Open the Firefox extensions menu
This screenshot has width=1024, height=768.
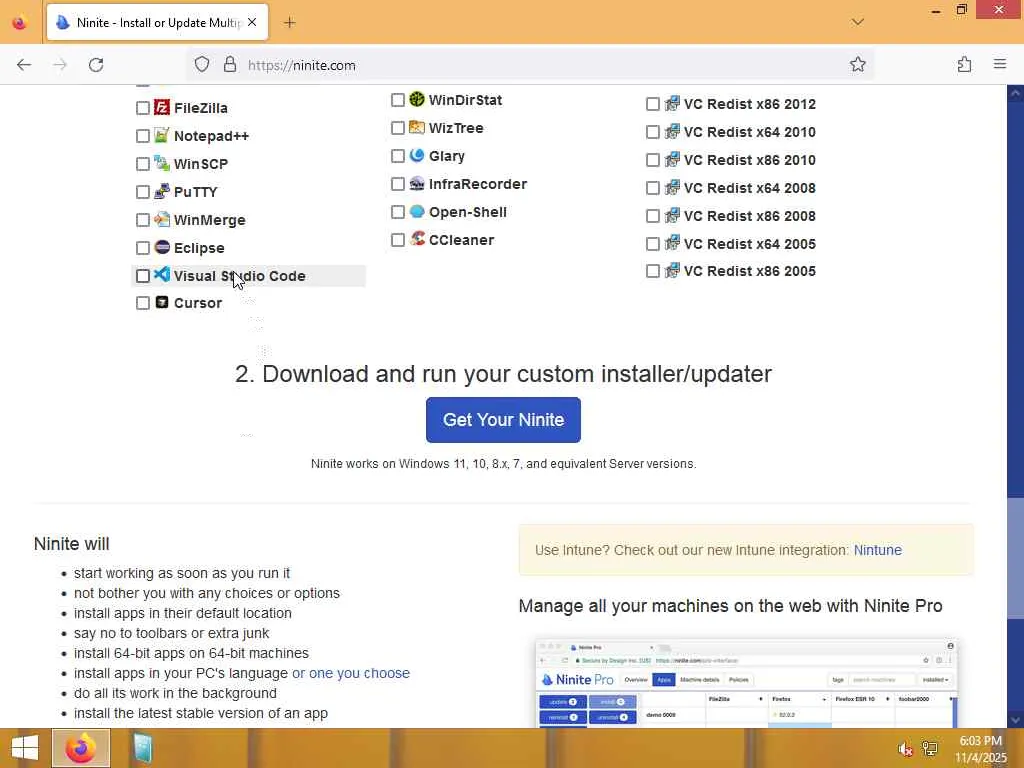click(x=964, y=64)
